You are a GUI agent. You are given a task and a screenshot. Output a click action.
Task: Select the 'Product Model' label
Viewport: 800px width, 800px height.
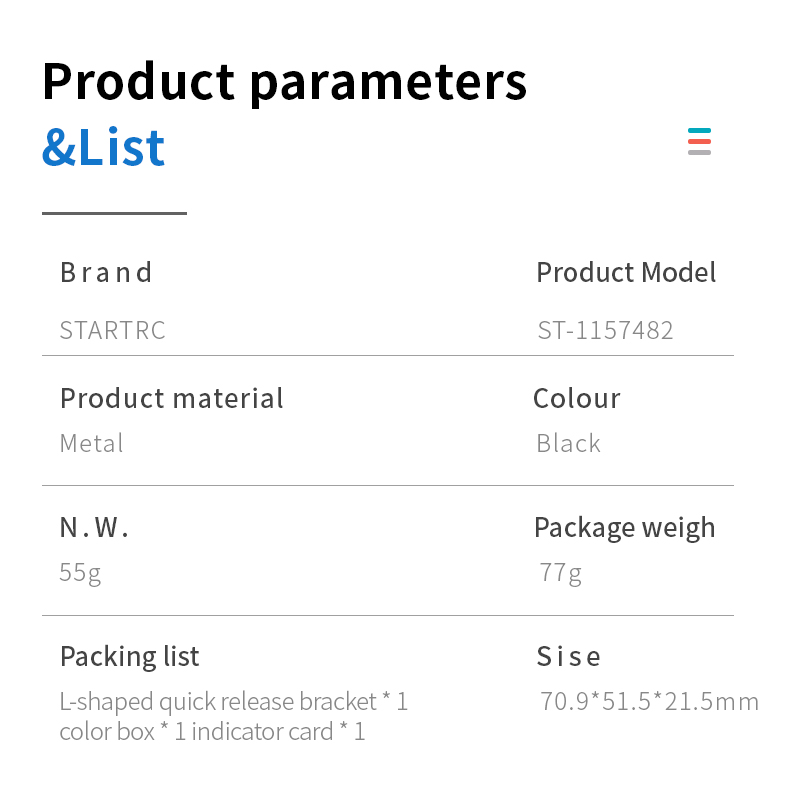point(626,272)
